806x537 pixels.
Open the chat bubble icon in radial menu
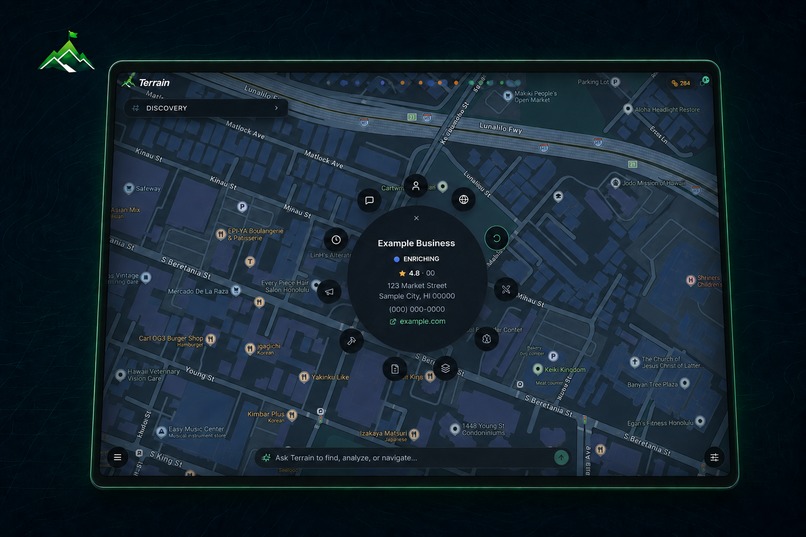(369, 200)
